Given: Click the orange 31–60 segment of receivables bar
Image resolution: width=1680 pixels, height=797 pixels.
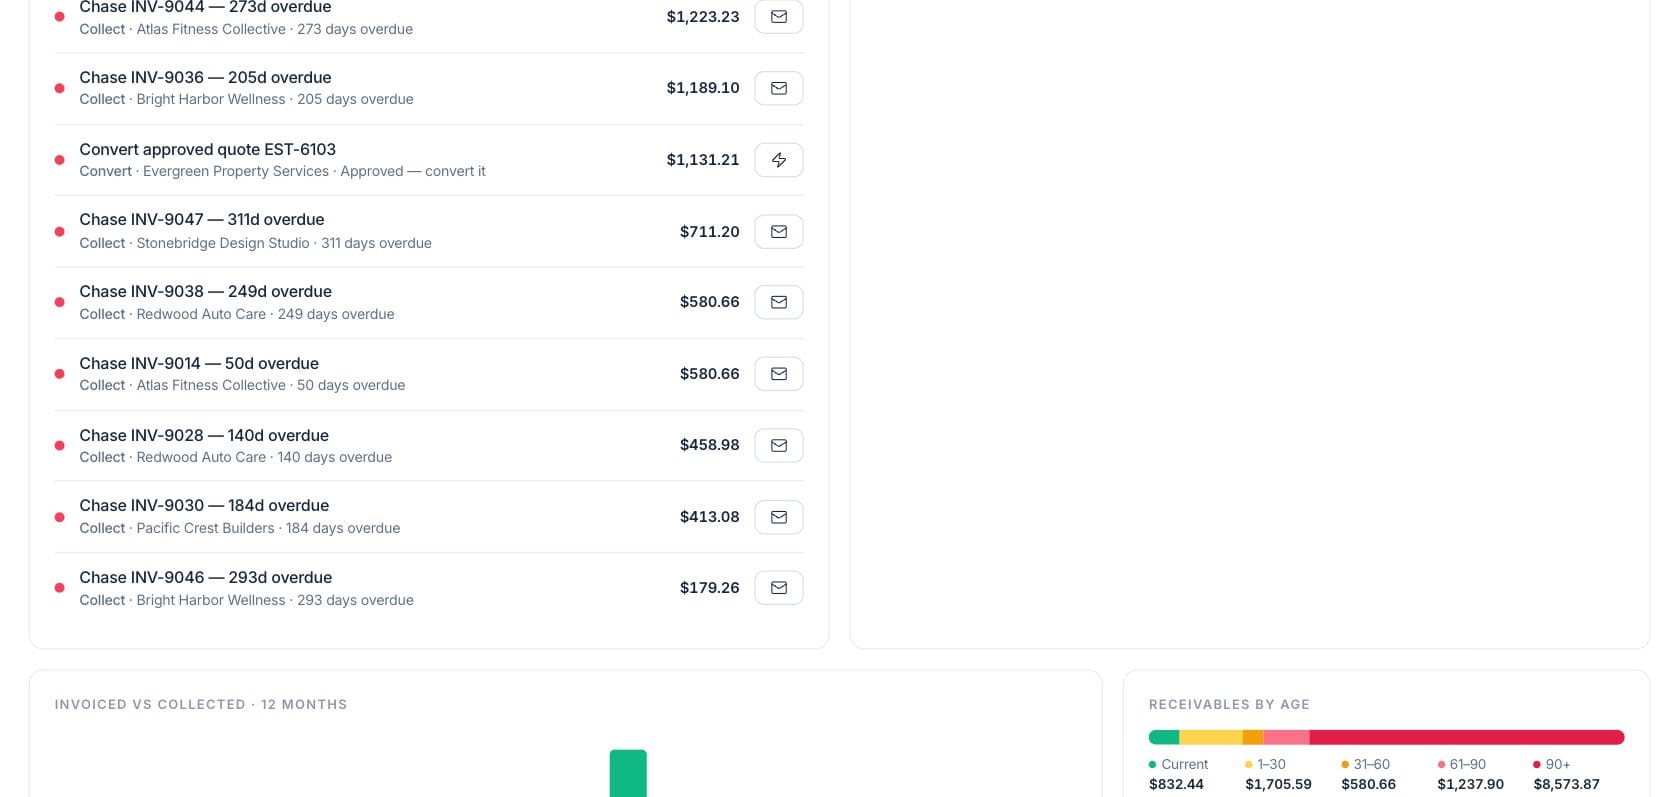Looking at the screenshot, I should (1253, 737).
